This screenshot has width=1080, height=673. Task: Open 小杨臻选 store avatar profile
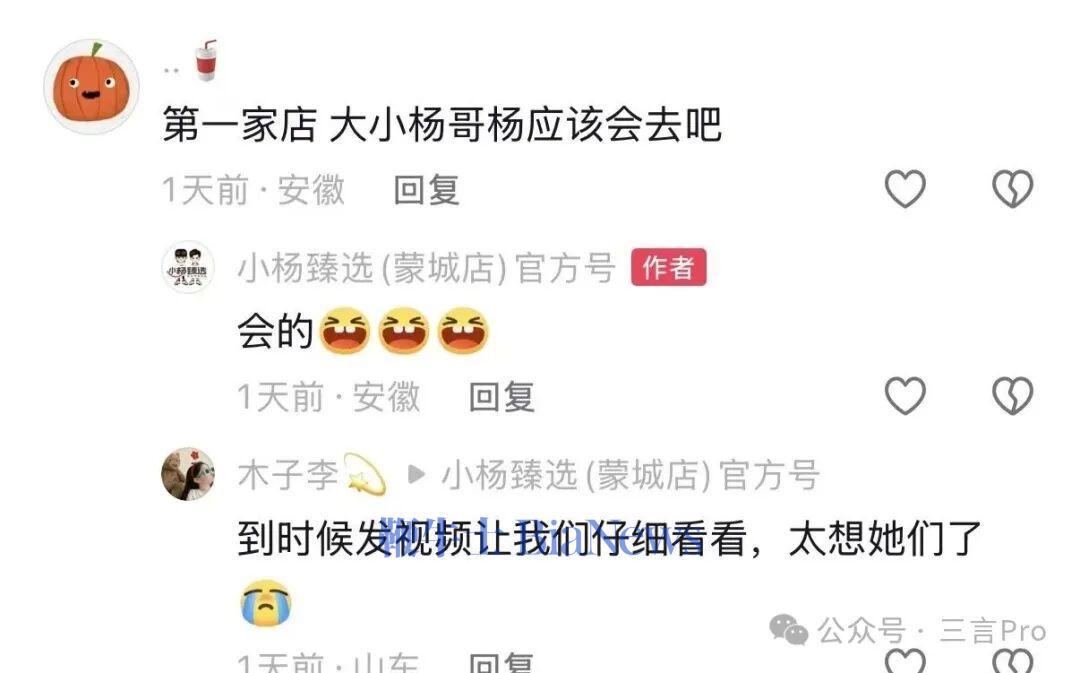point(188,267)
